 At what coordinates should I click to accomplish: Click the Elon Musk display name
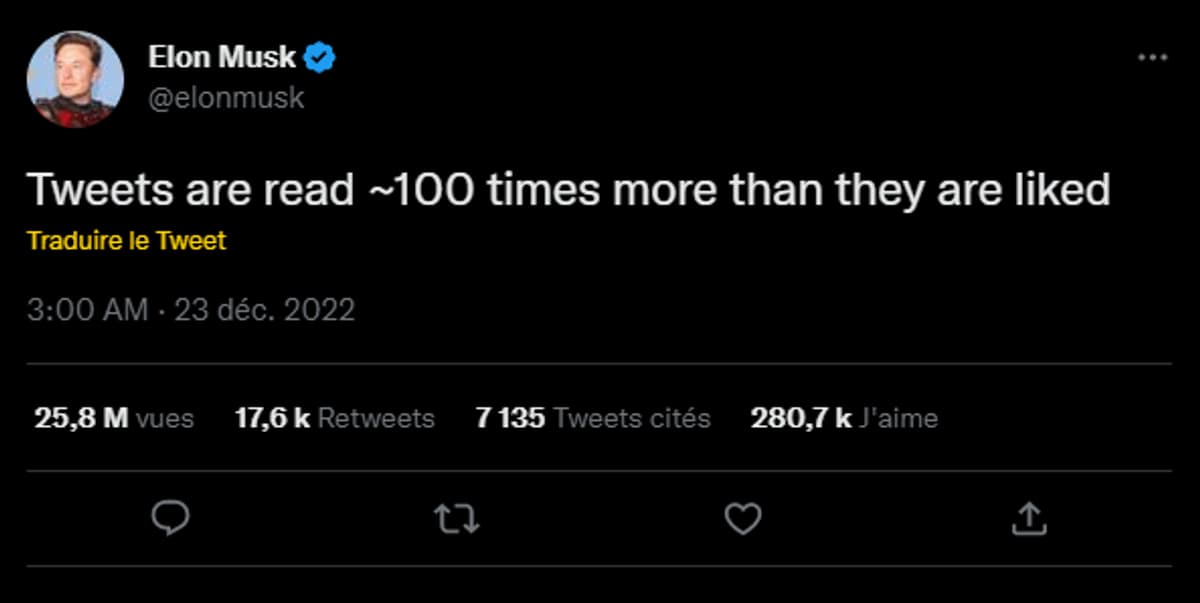tap(222, 58)
